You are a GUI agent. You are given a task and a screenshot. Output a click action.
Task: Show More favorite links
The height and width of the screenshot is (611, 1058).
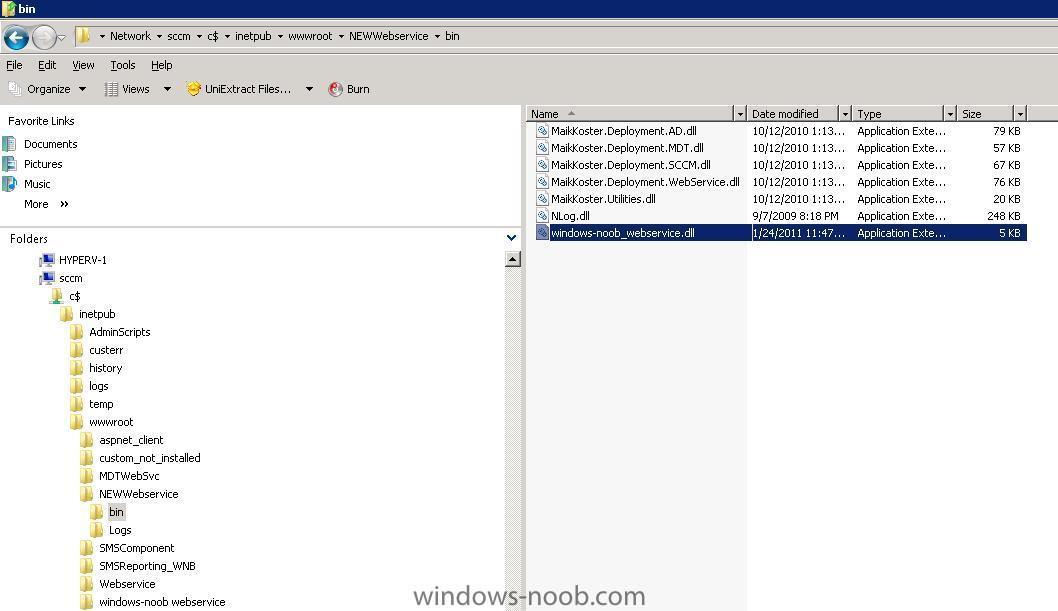[x=46, y=204]
